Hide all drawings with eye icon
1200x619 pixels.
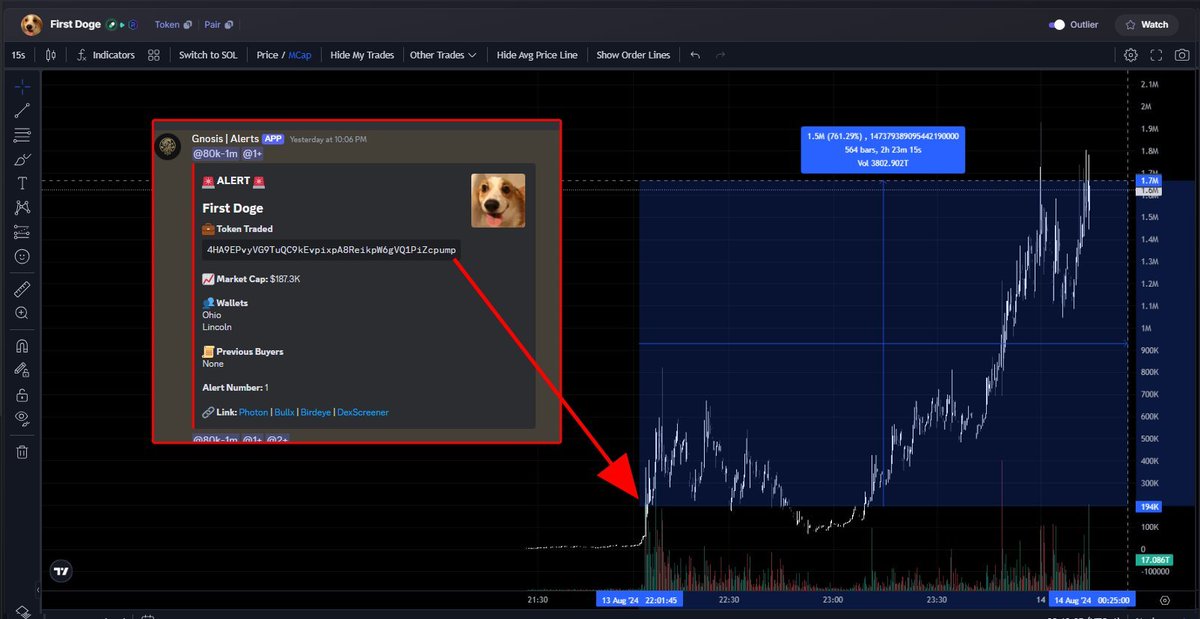[22, 419]
